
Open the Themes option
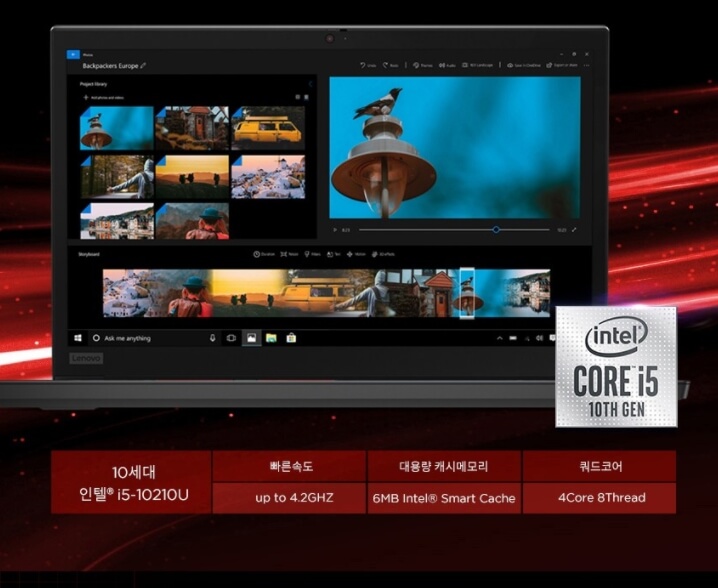[422, 65]
